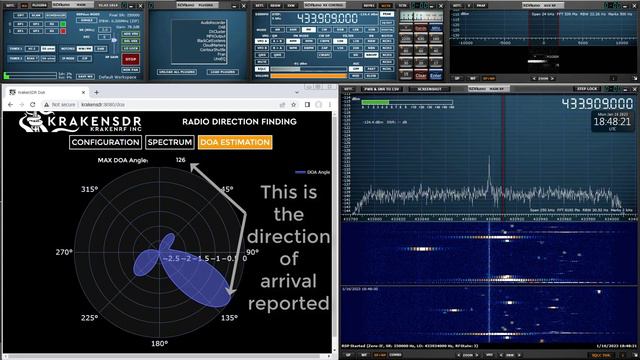640x360 pixels.
Task: Adjust the SQLC squelch level bar
Action: pos(309,69)
